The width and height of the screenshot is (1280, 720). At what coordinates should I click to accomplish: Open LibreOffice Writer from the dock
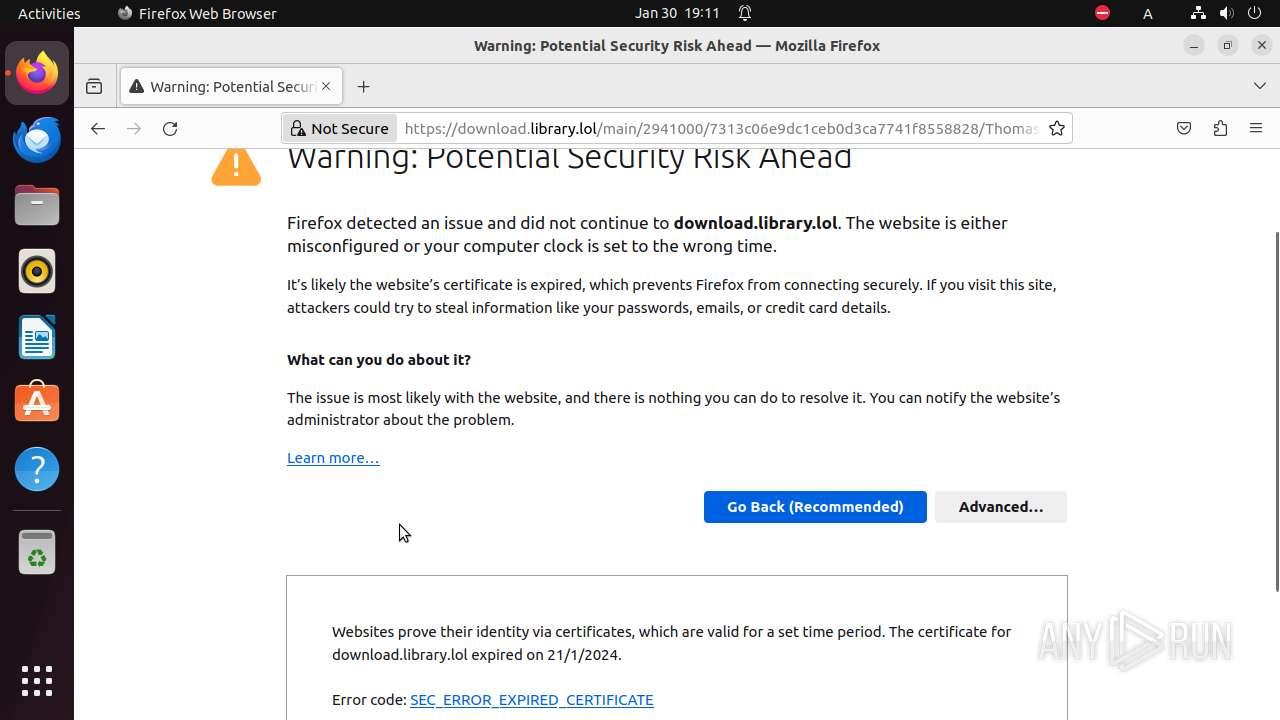pos(37,337)
